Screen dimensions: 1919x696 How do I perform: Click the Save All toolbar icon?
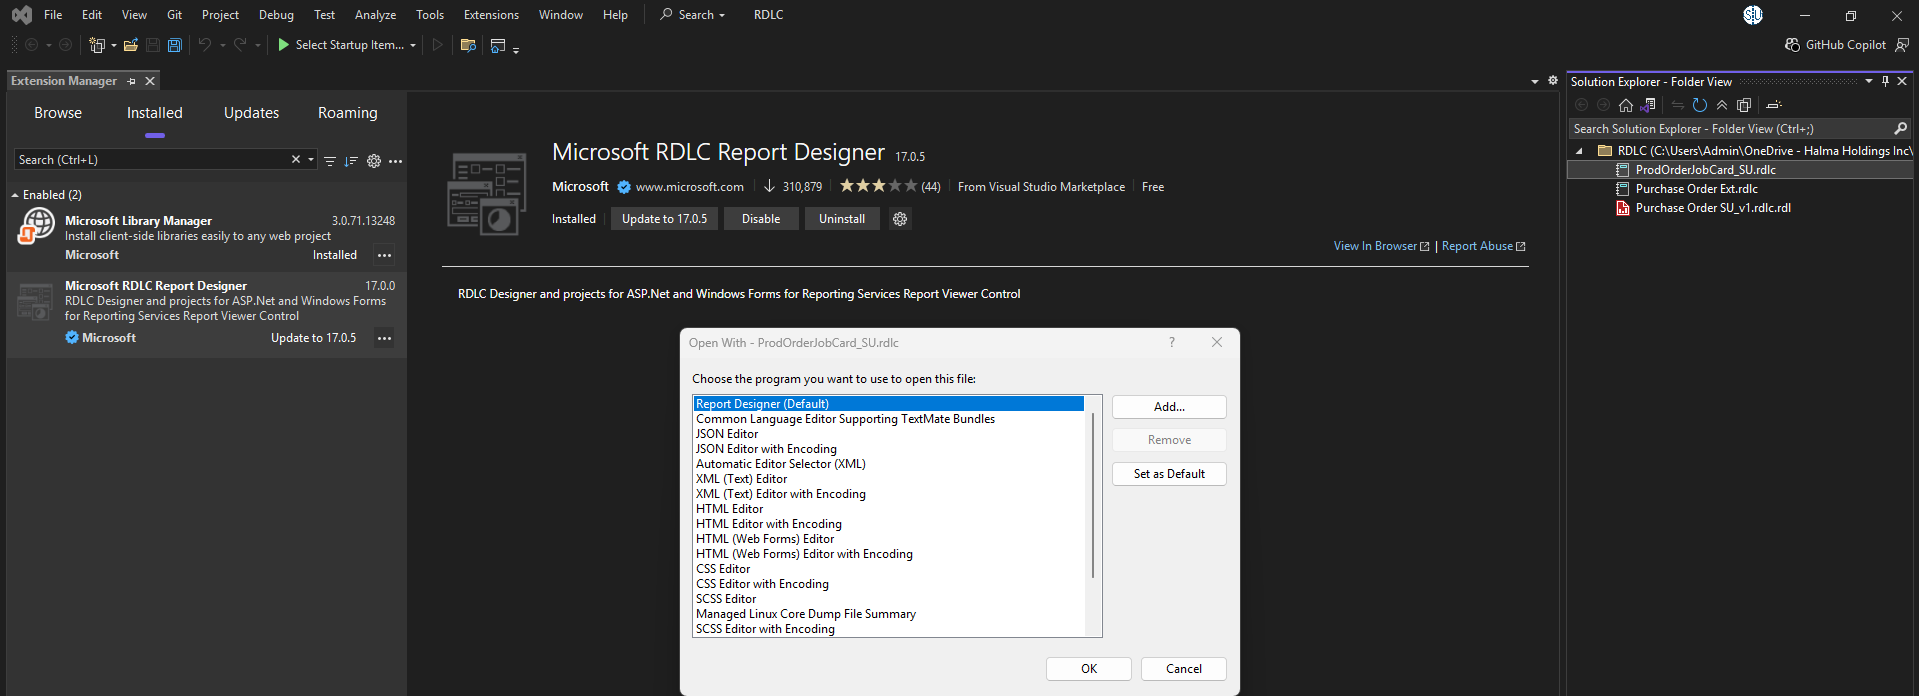[174, 45]
